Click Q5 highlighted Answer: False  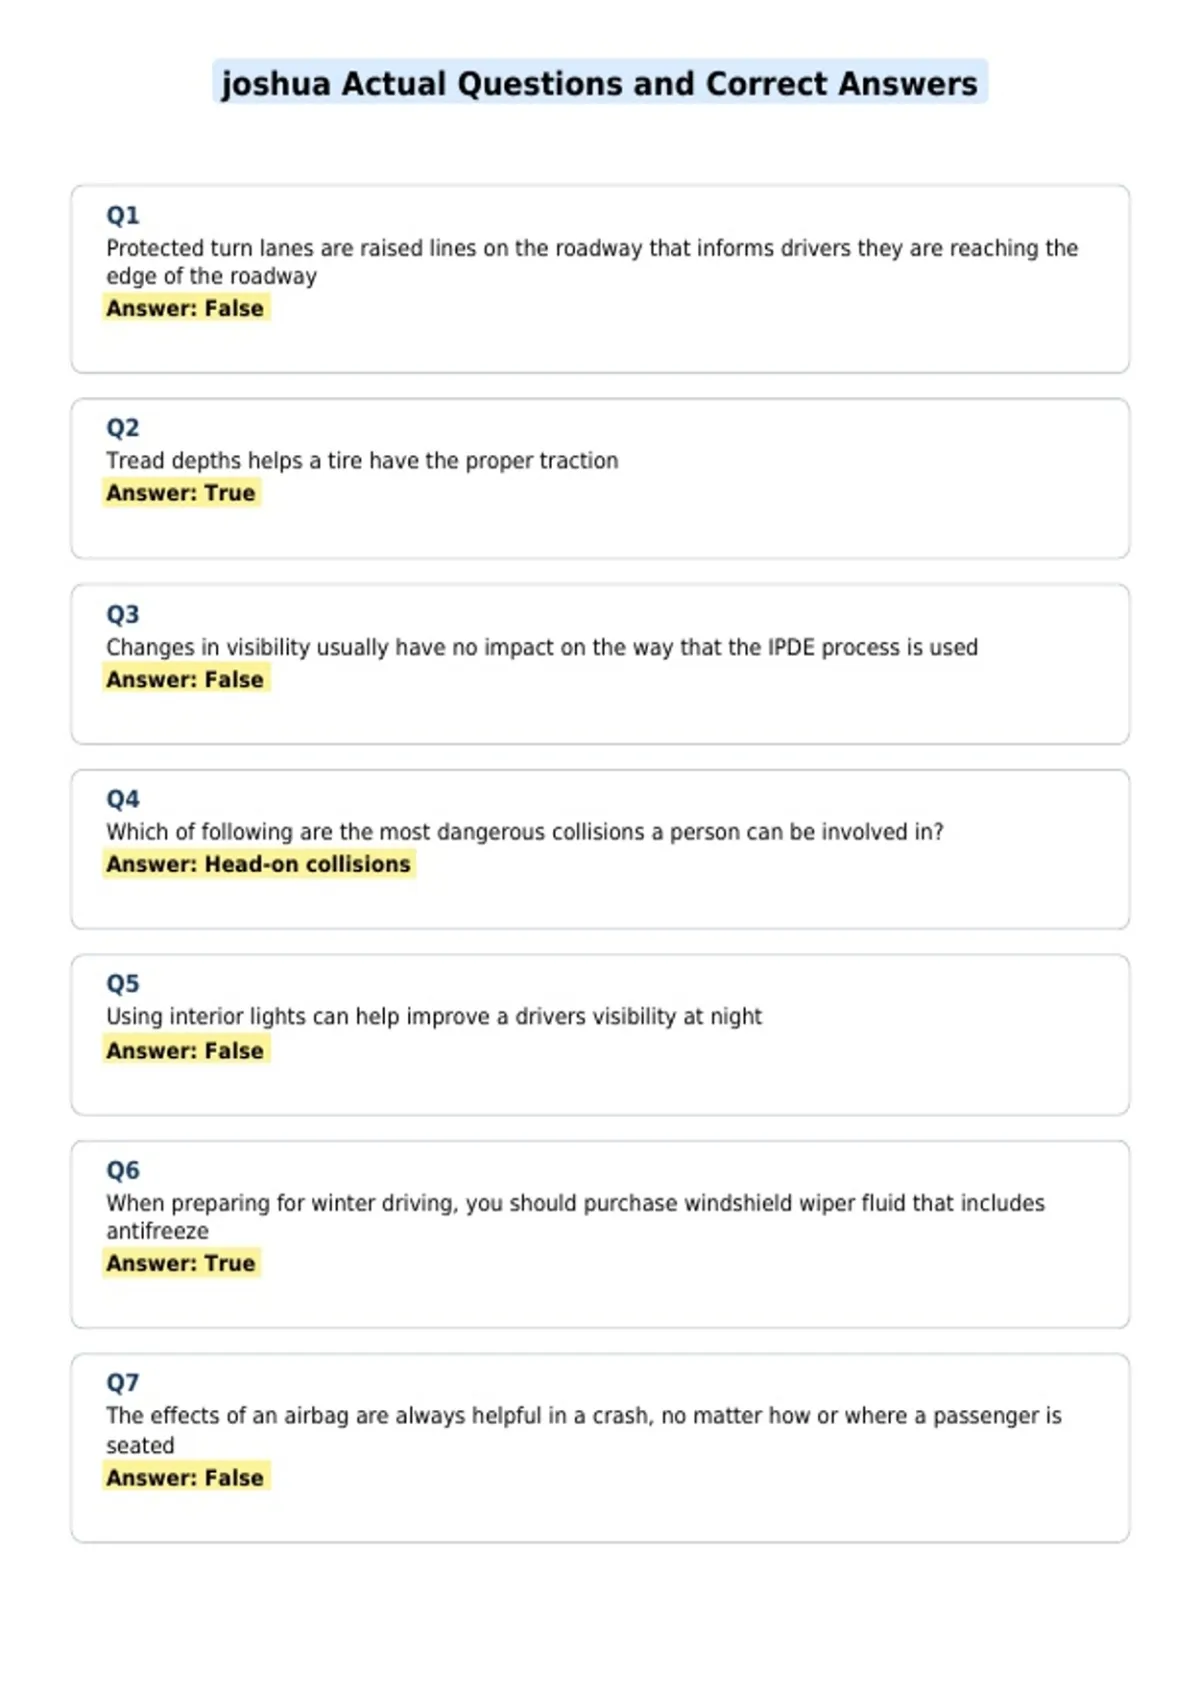tap(186, 1050)
